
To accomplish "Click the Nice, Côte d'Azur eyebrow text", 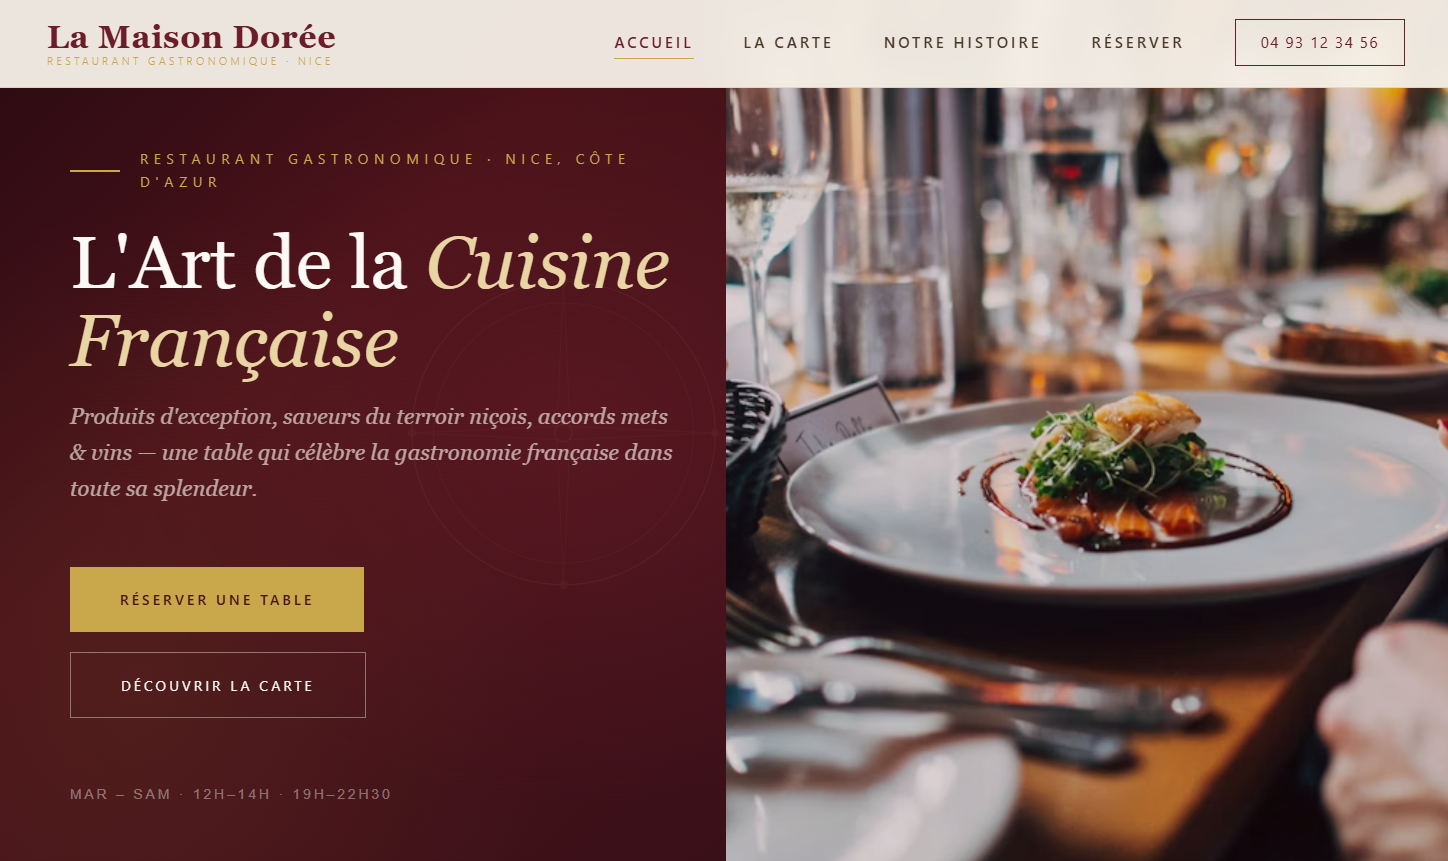I will tap(384, 170).
